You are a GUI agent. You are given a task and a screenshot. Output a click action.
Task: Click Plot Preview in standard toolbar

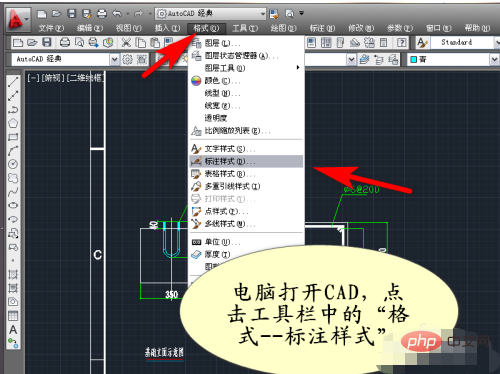coord(79,43)
